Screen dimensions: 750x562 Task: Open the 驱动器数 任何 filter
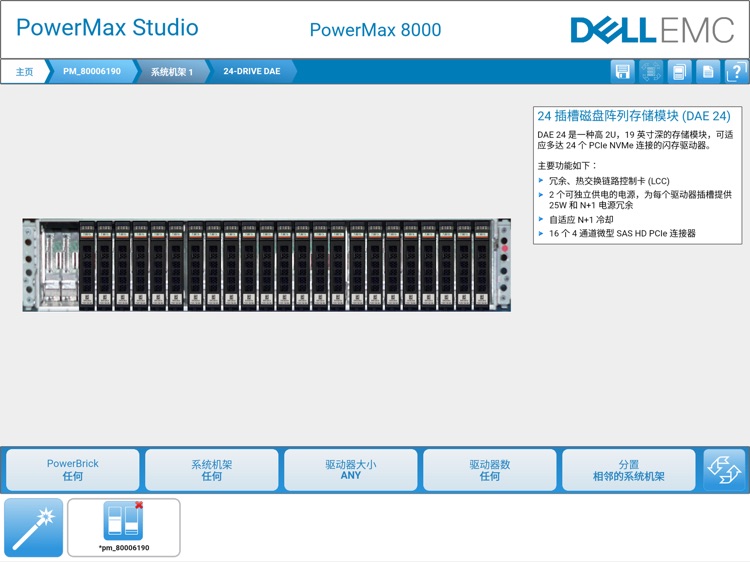(x=489, y=470)
